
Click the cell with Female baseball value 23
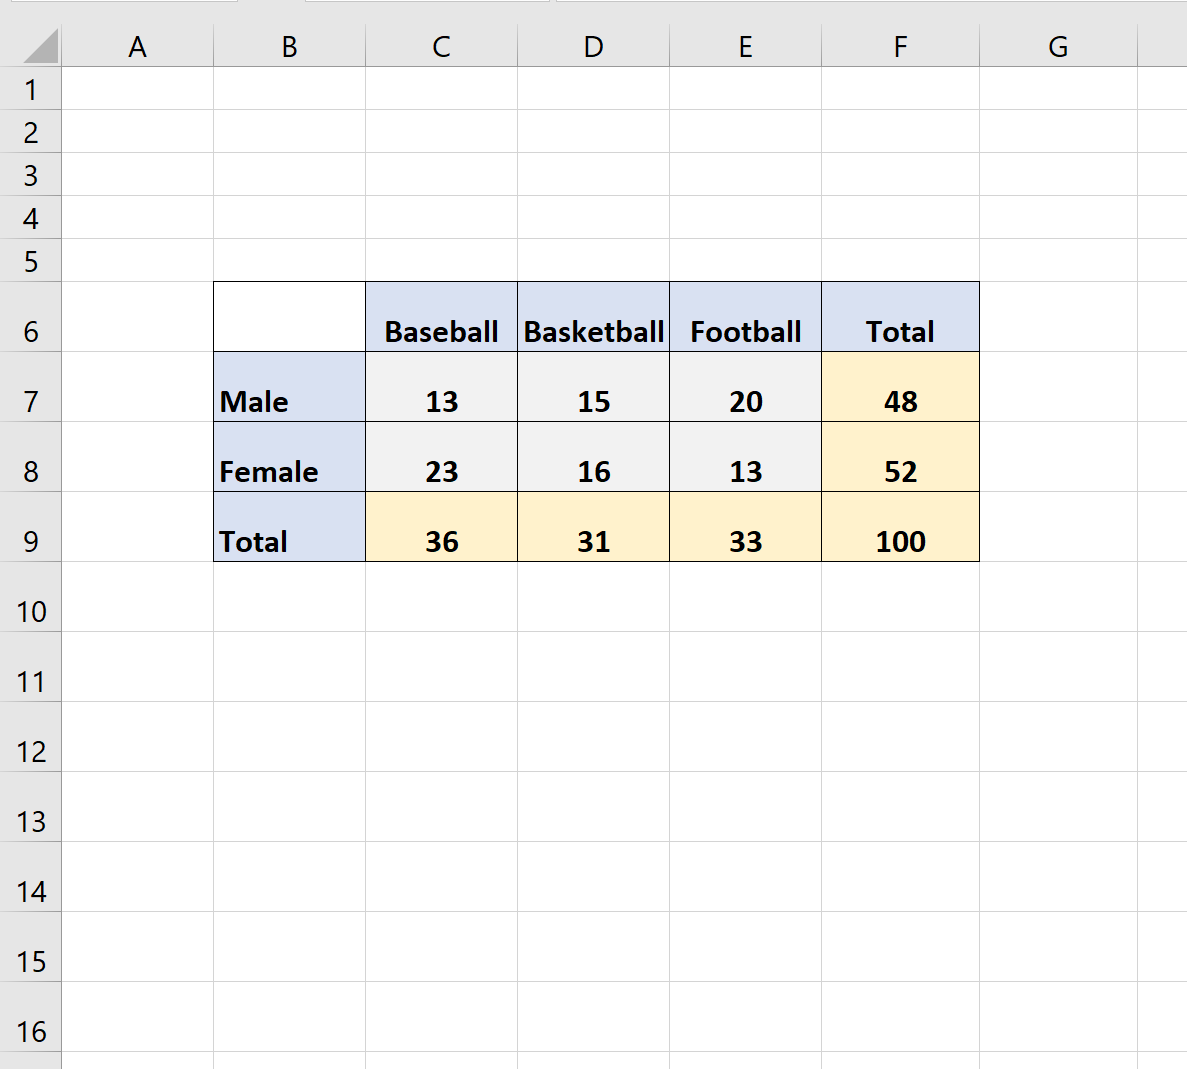441,471
